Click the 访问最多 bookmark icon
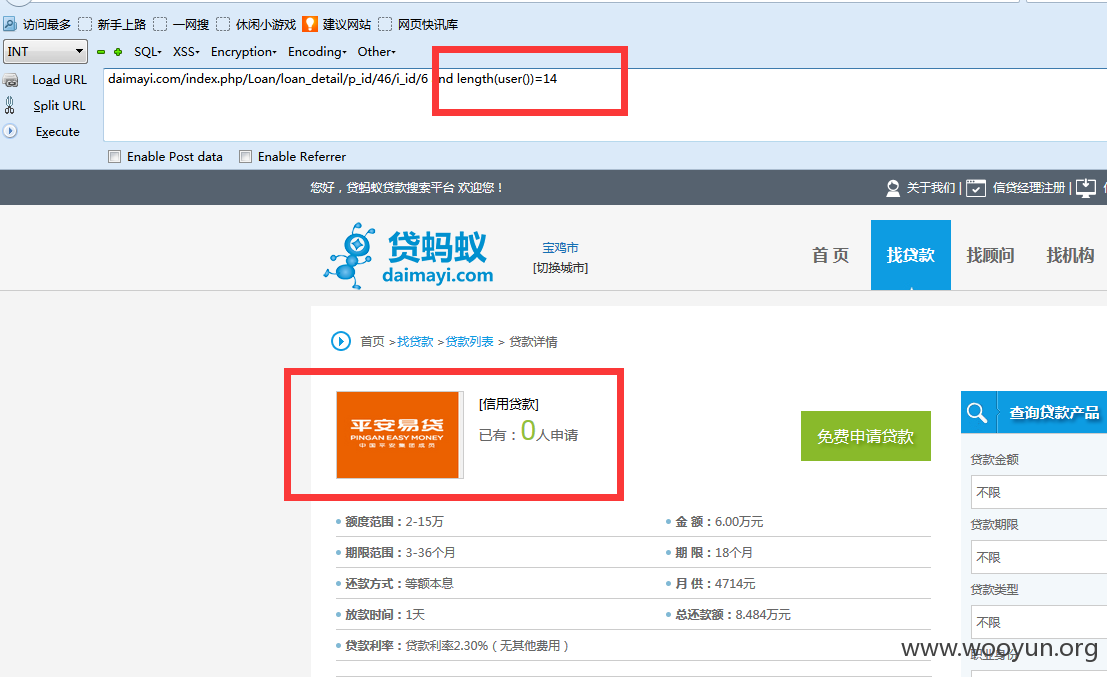 (x=10, y=25)
